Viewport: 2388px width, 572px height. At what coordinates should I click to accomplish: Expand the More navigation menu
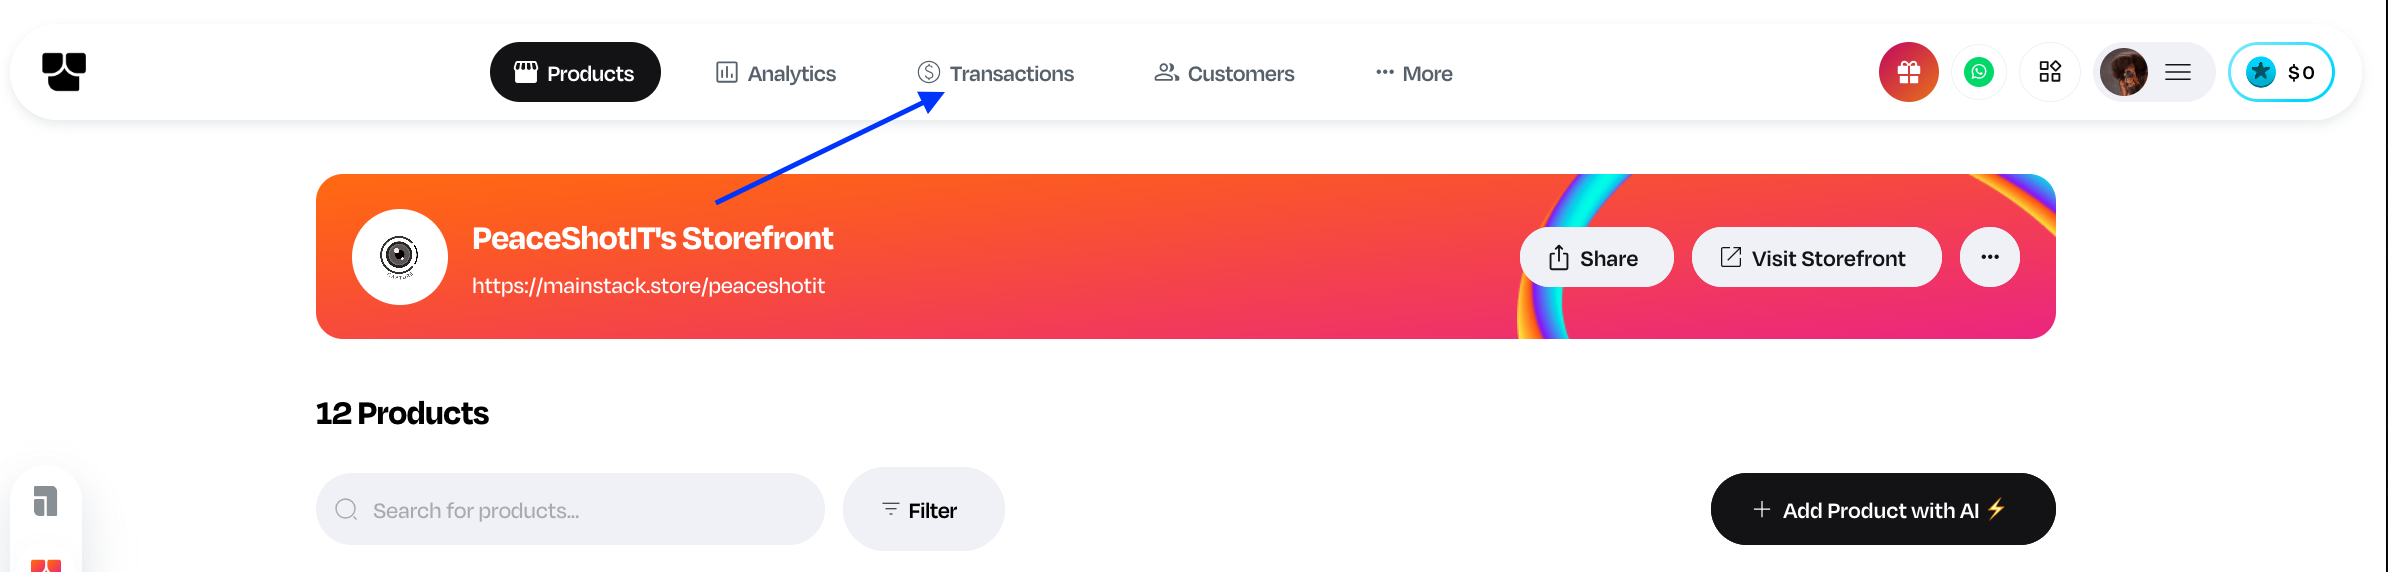tap(1414, 73)
